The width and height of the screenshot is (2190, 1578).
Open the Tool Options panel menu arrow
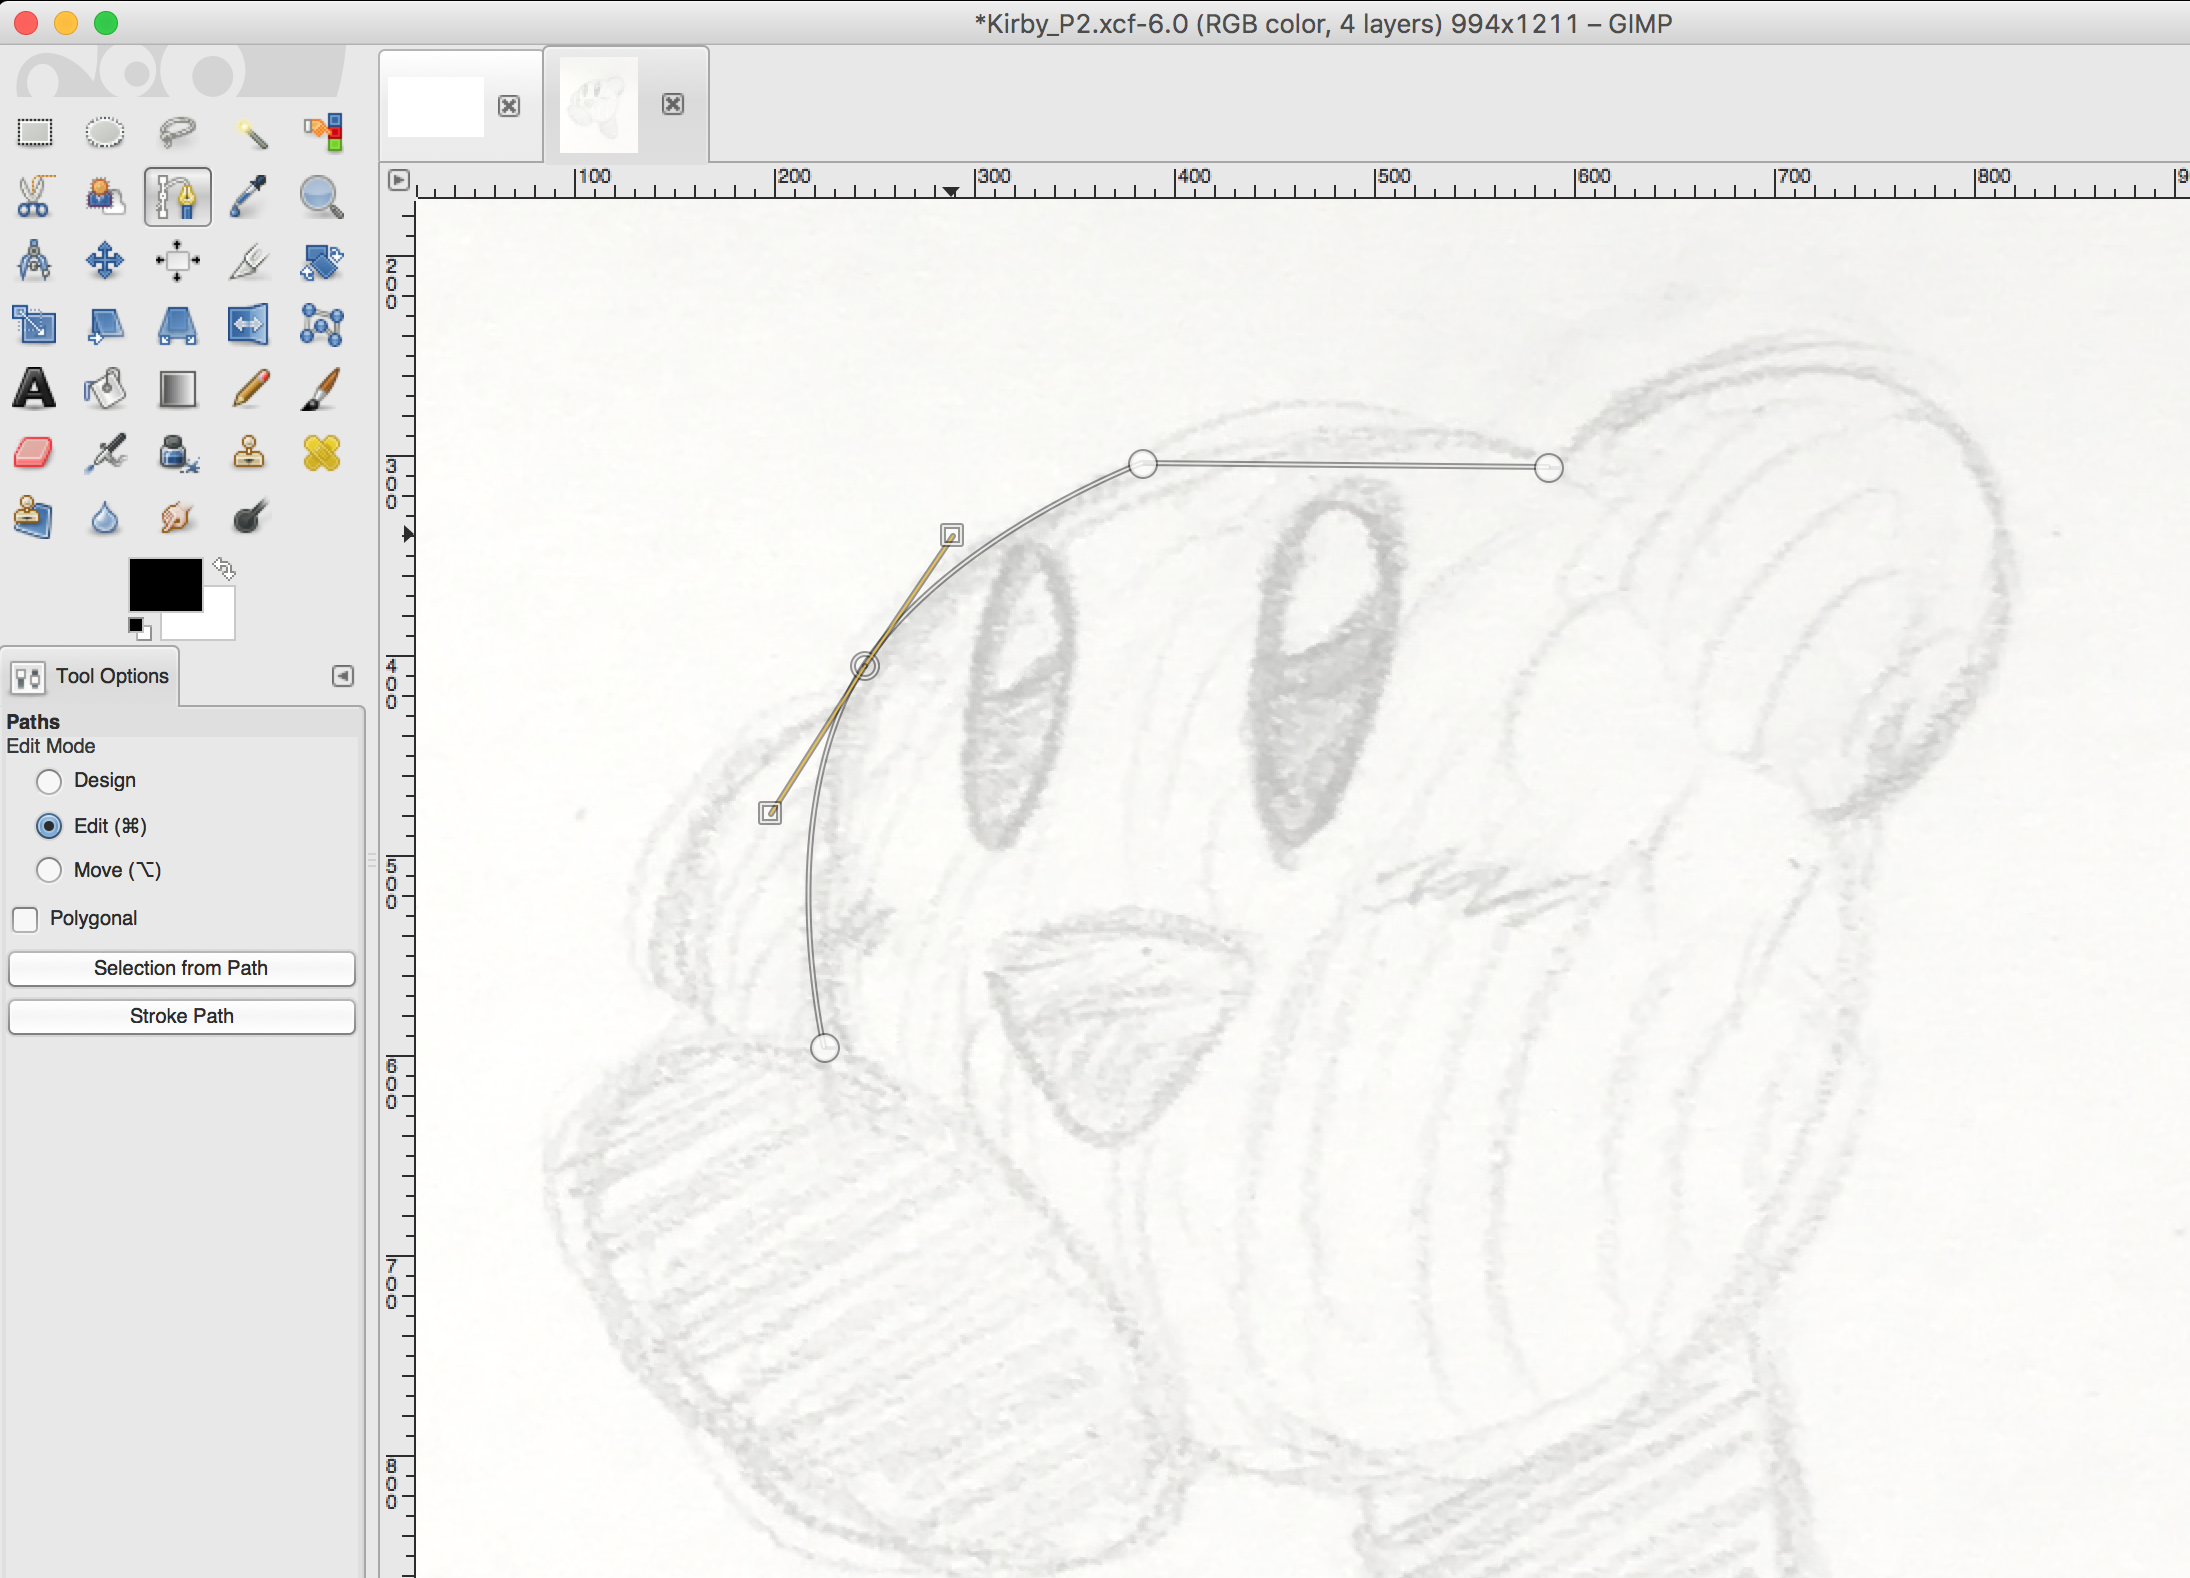click(343, 677)
